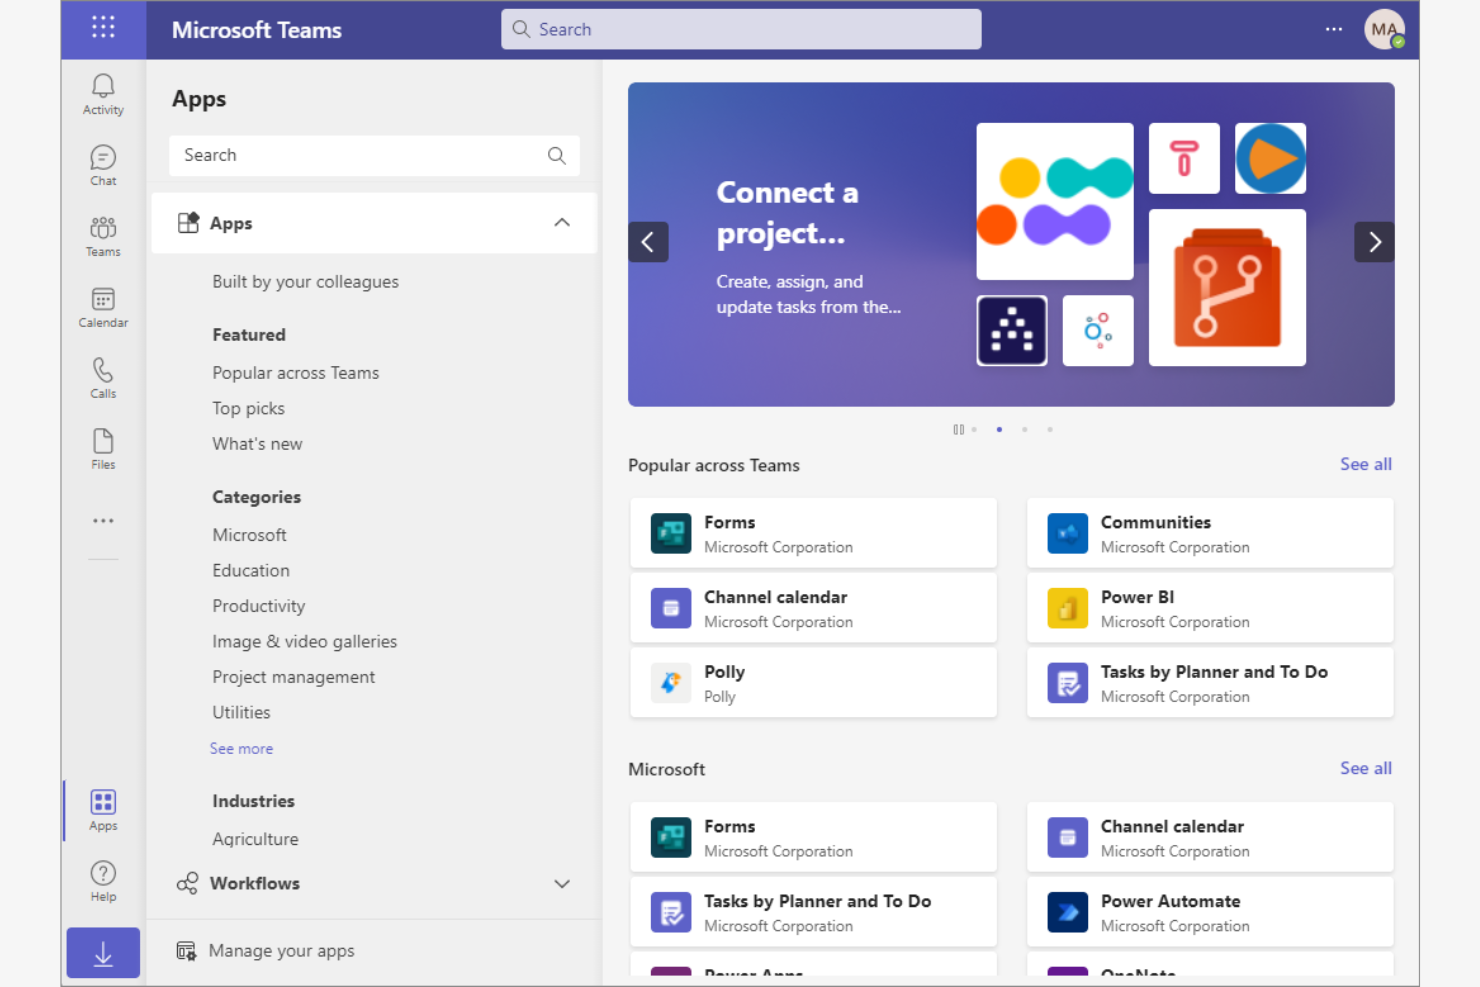Screen dimensions: 1480x987
Task: Select Built by your colleagues
Action: 305,282
